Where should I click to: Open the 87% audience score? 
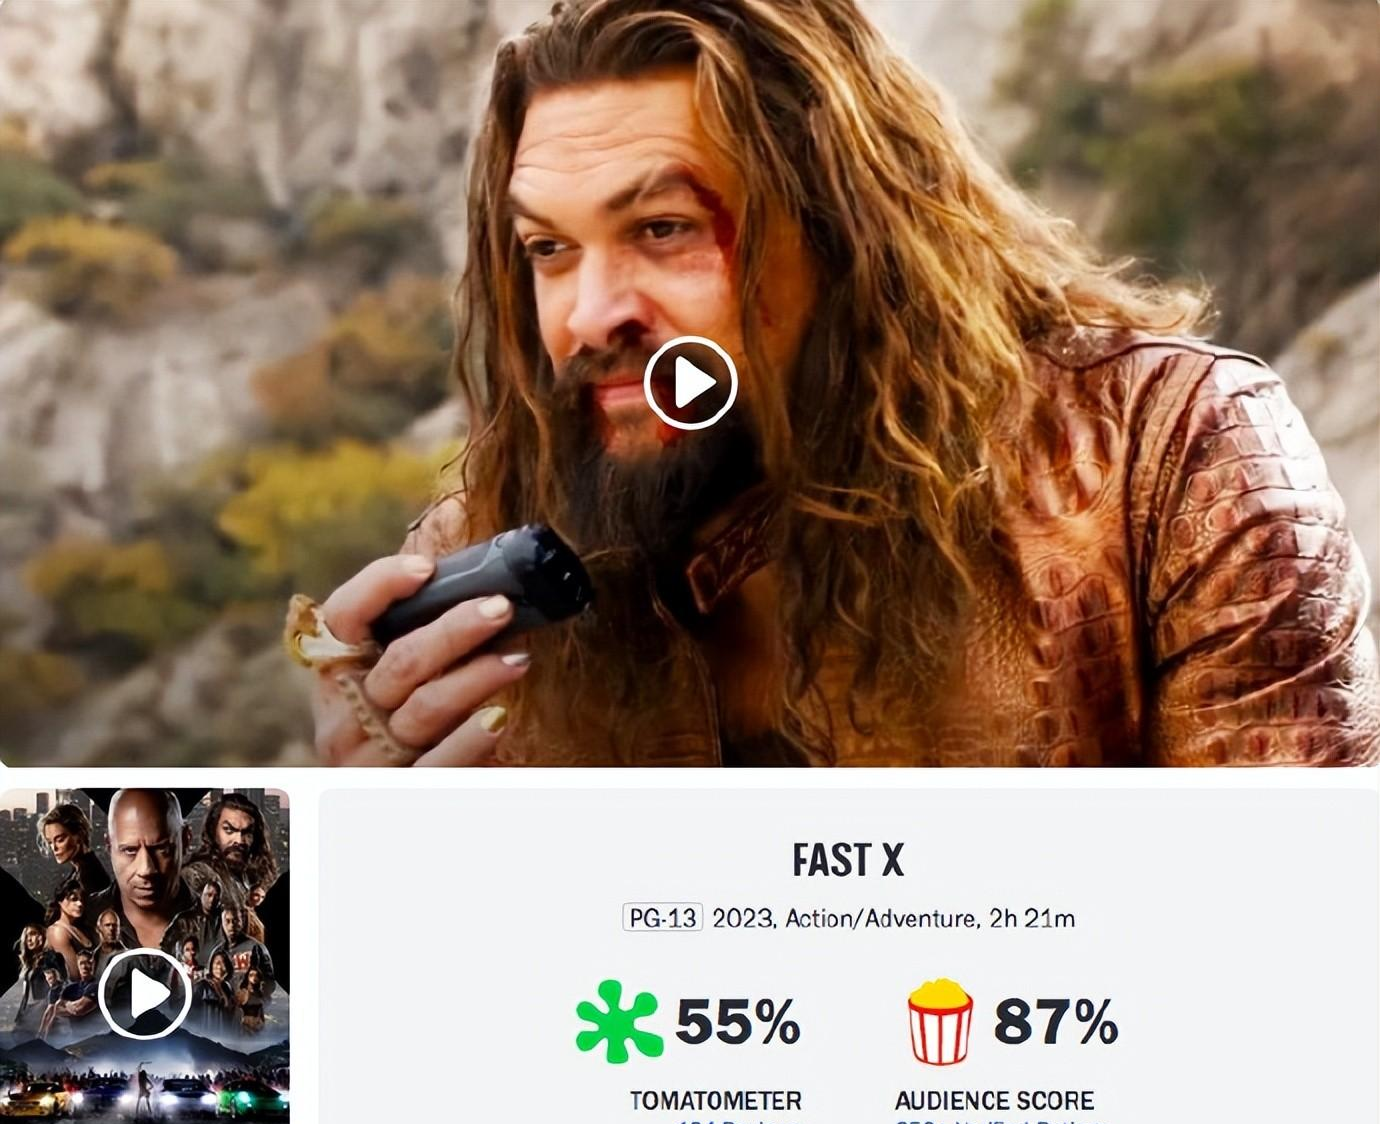pos(1056,1022)
